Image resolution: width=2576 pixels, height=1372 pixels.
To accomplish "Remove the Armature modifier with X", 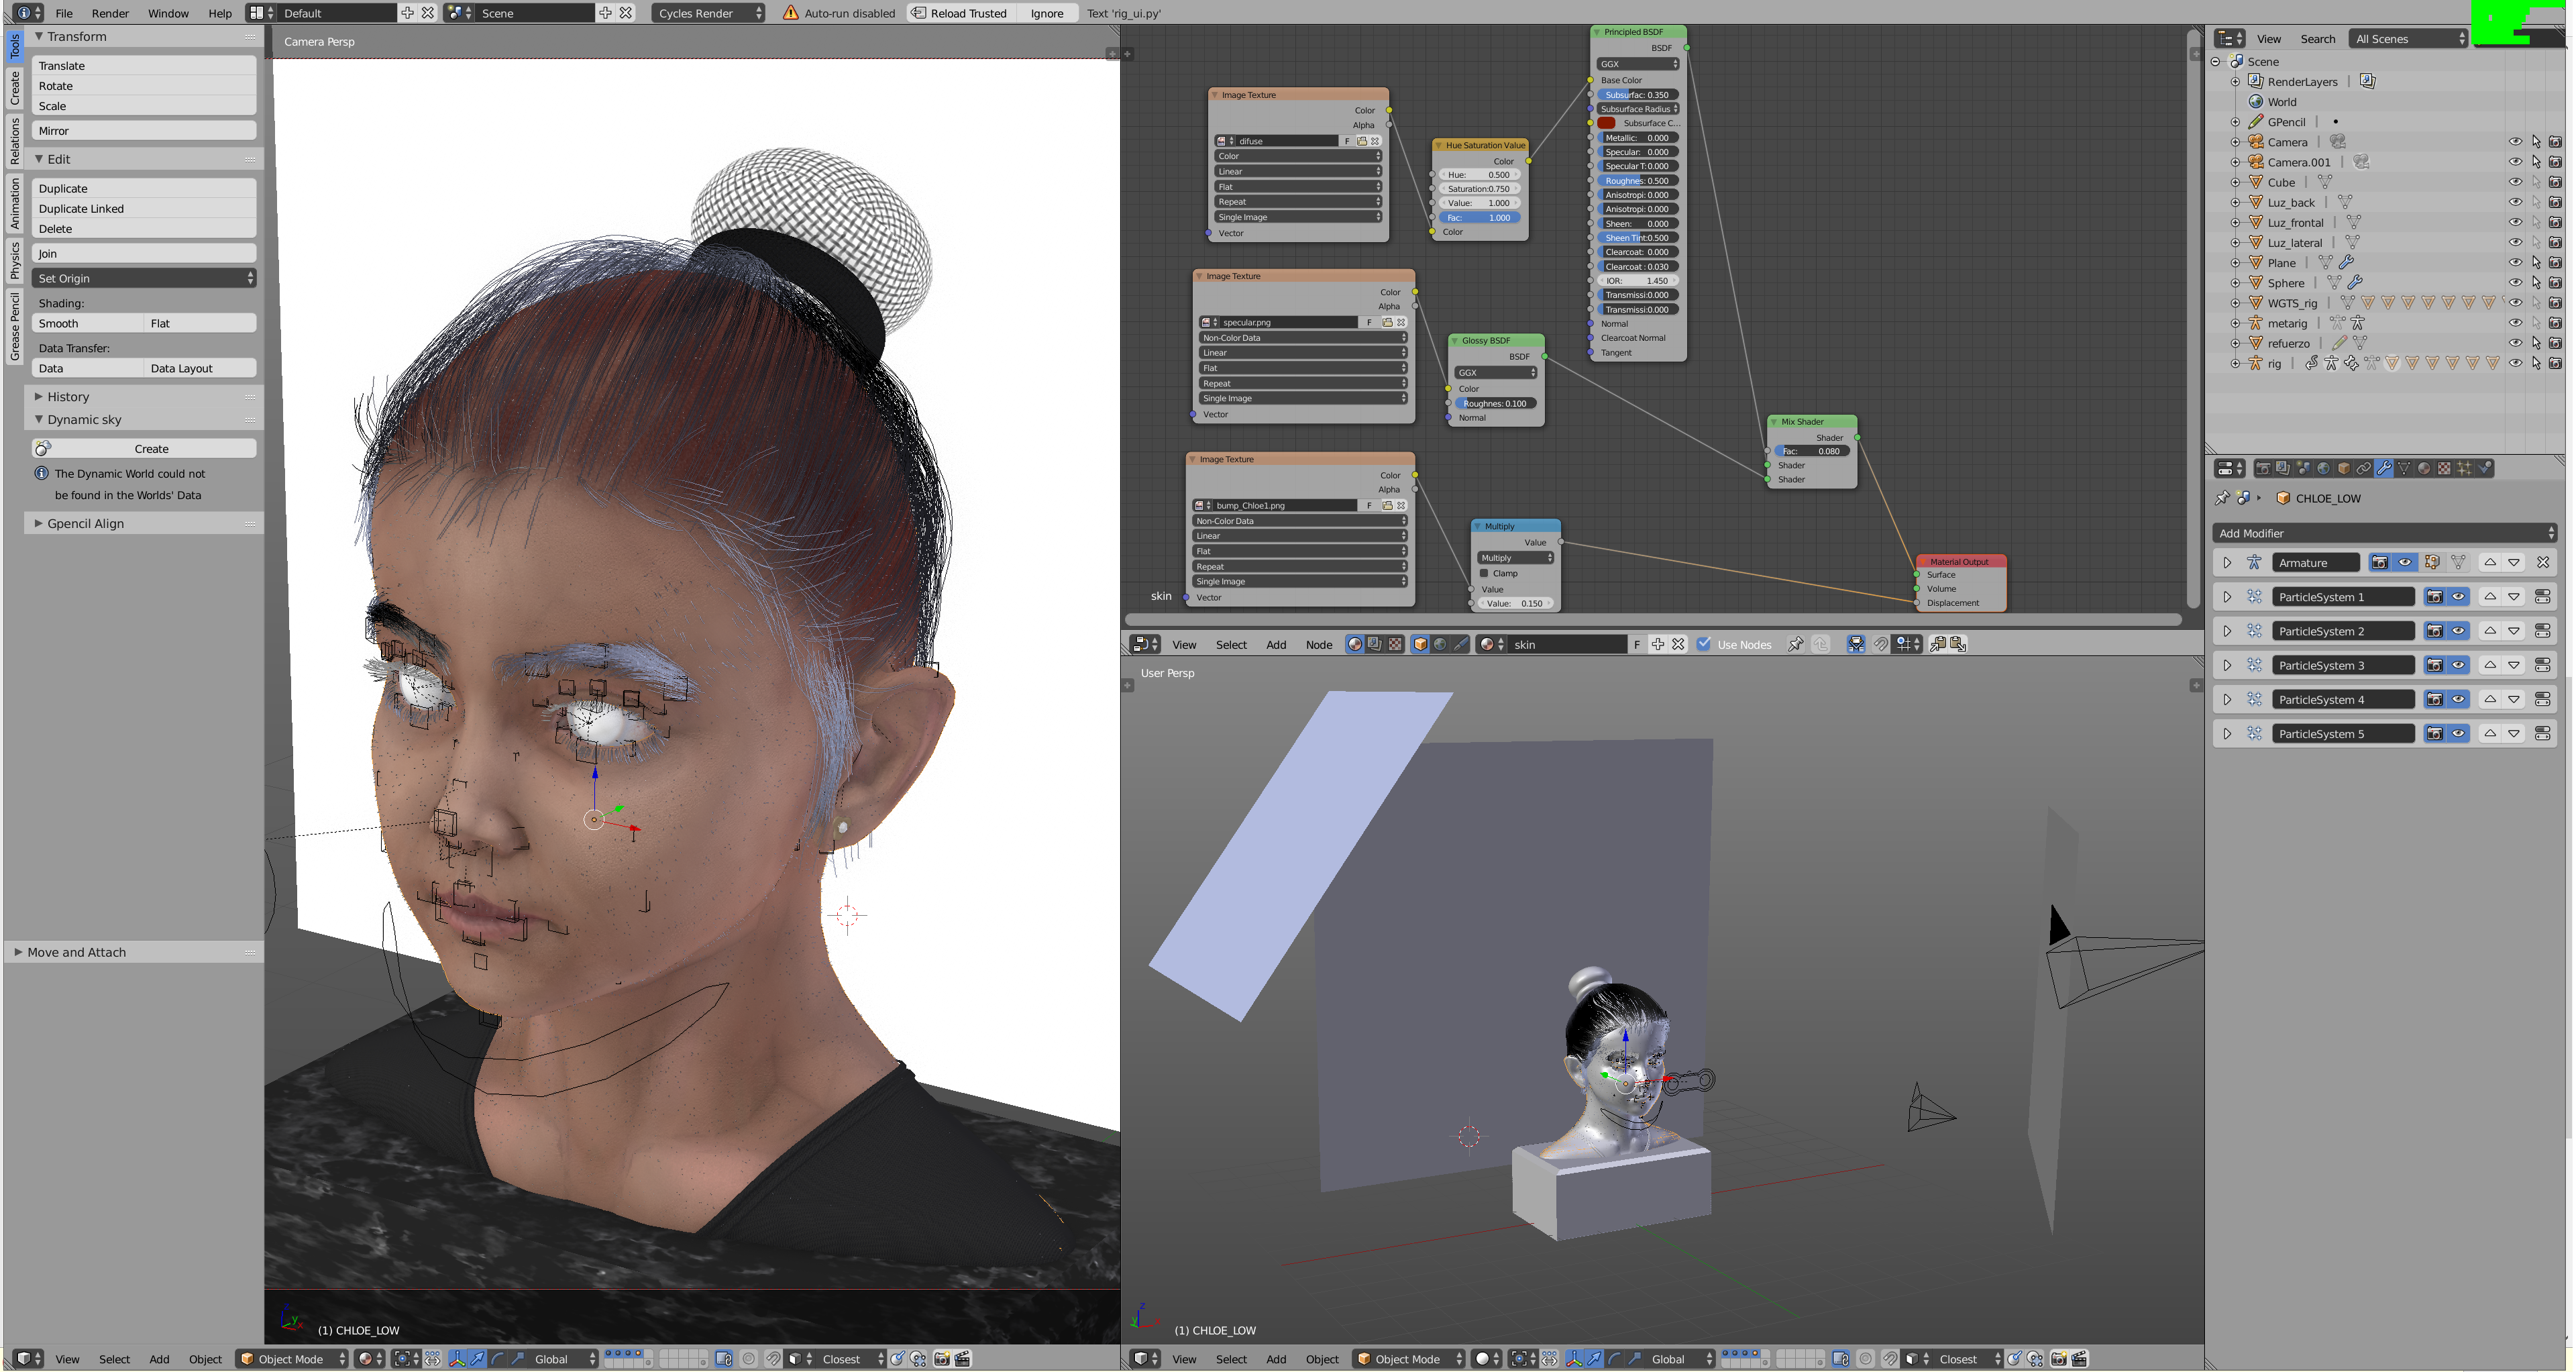I will pos(2543,562).
